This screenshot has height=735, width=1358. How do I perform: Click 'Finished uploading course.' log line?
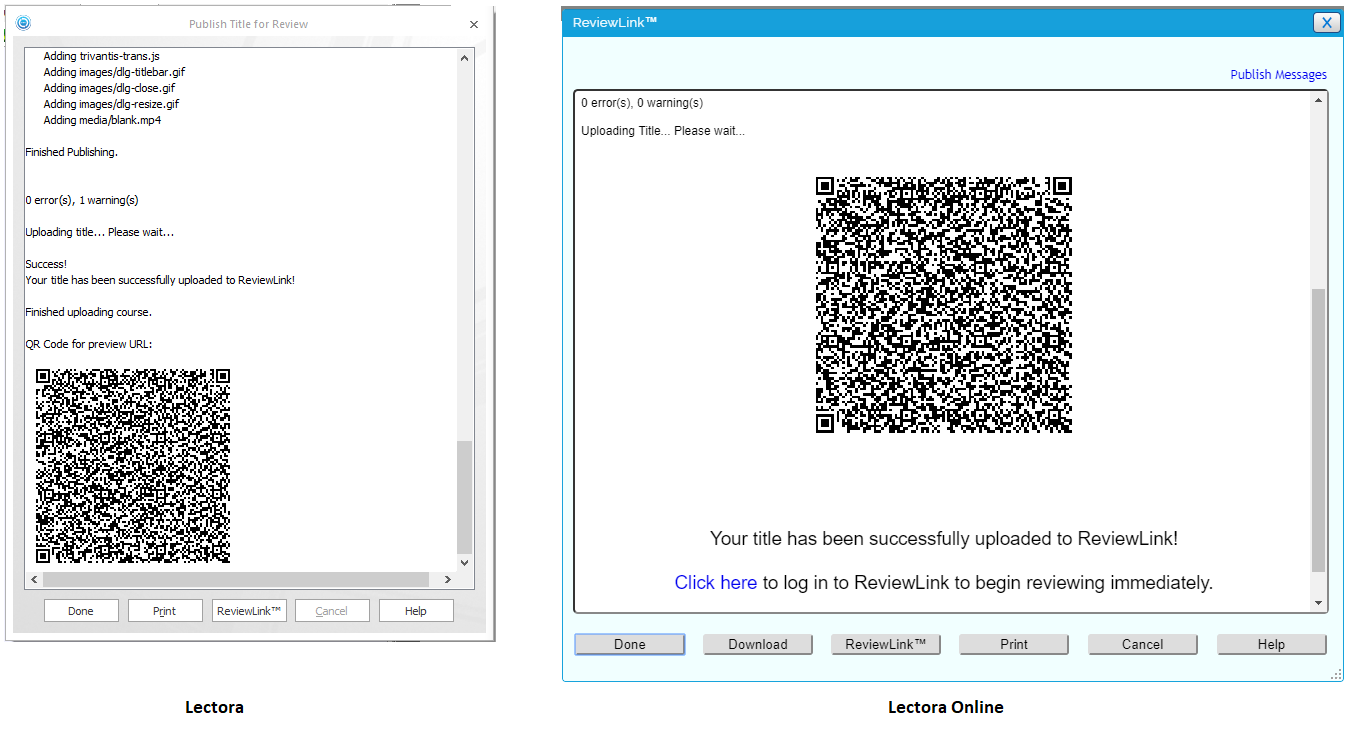point(88,313)
